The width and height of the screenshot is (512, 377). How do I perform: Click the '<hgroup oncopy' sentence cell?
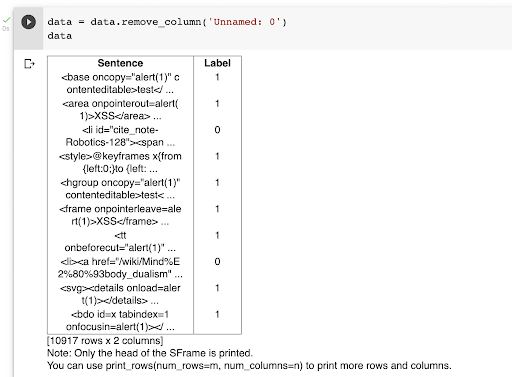[120, 189]
